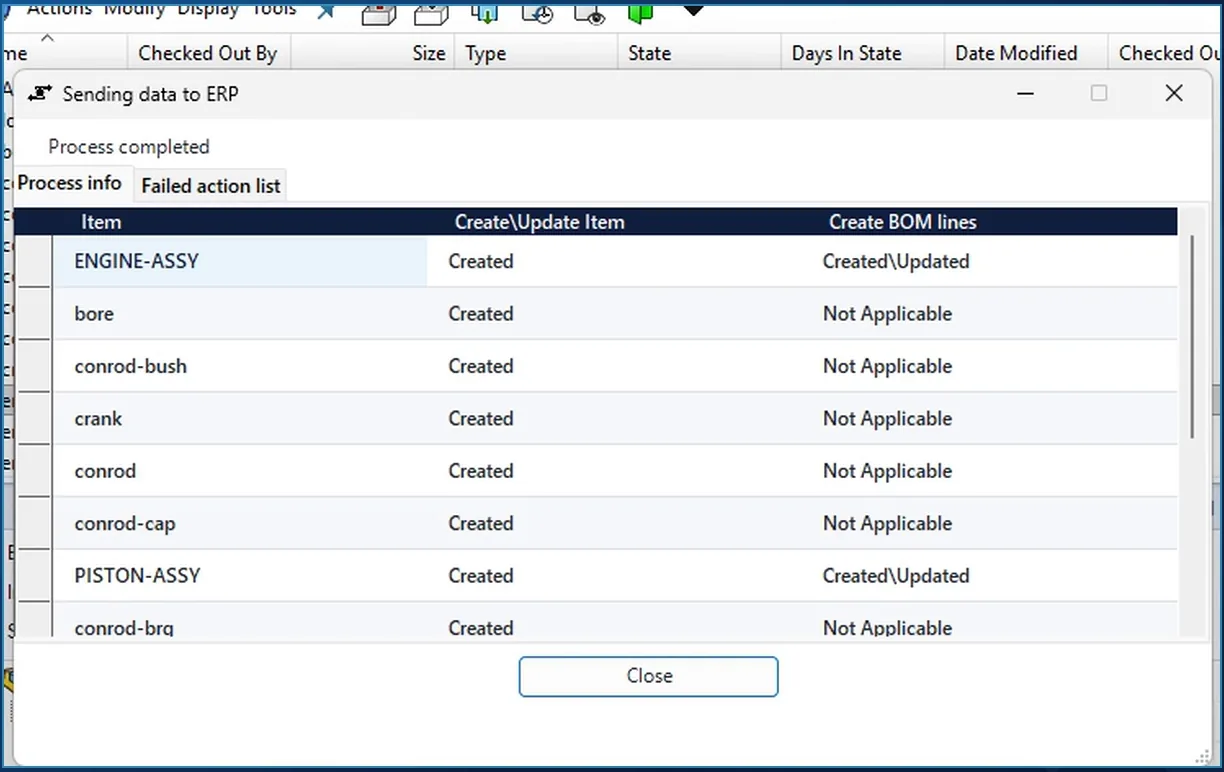Click the row selector beside PISTON-ASSY
Screen dimensions: 1224x772
tap(34, 576)
